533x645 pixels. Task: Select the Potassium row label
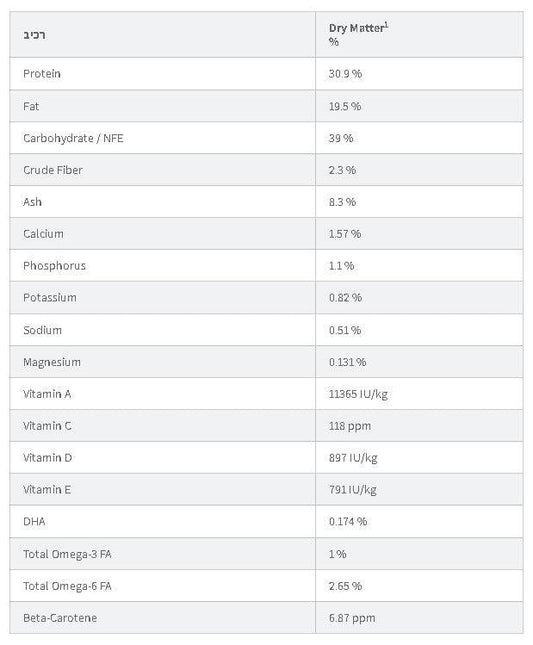point(50,297)
